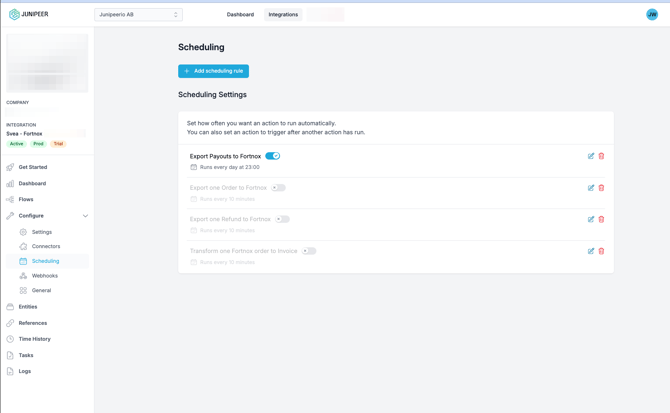The height and width of the screenshot is (413, 670).
Task: Delete the Export one Refund rule
Action: click(601, 219)
